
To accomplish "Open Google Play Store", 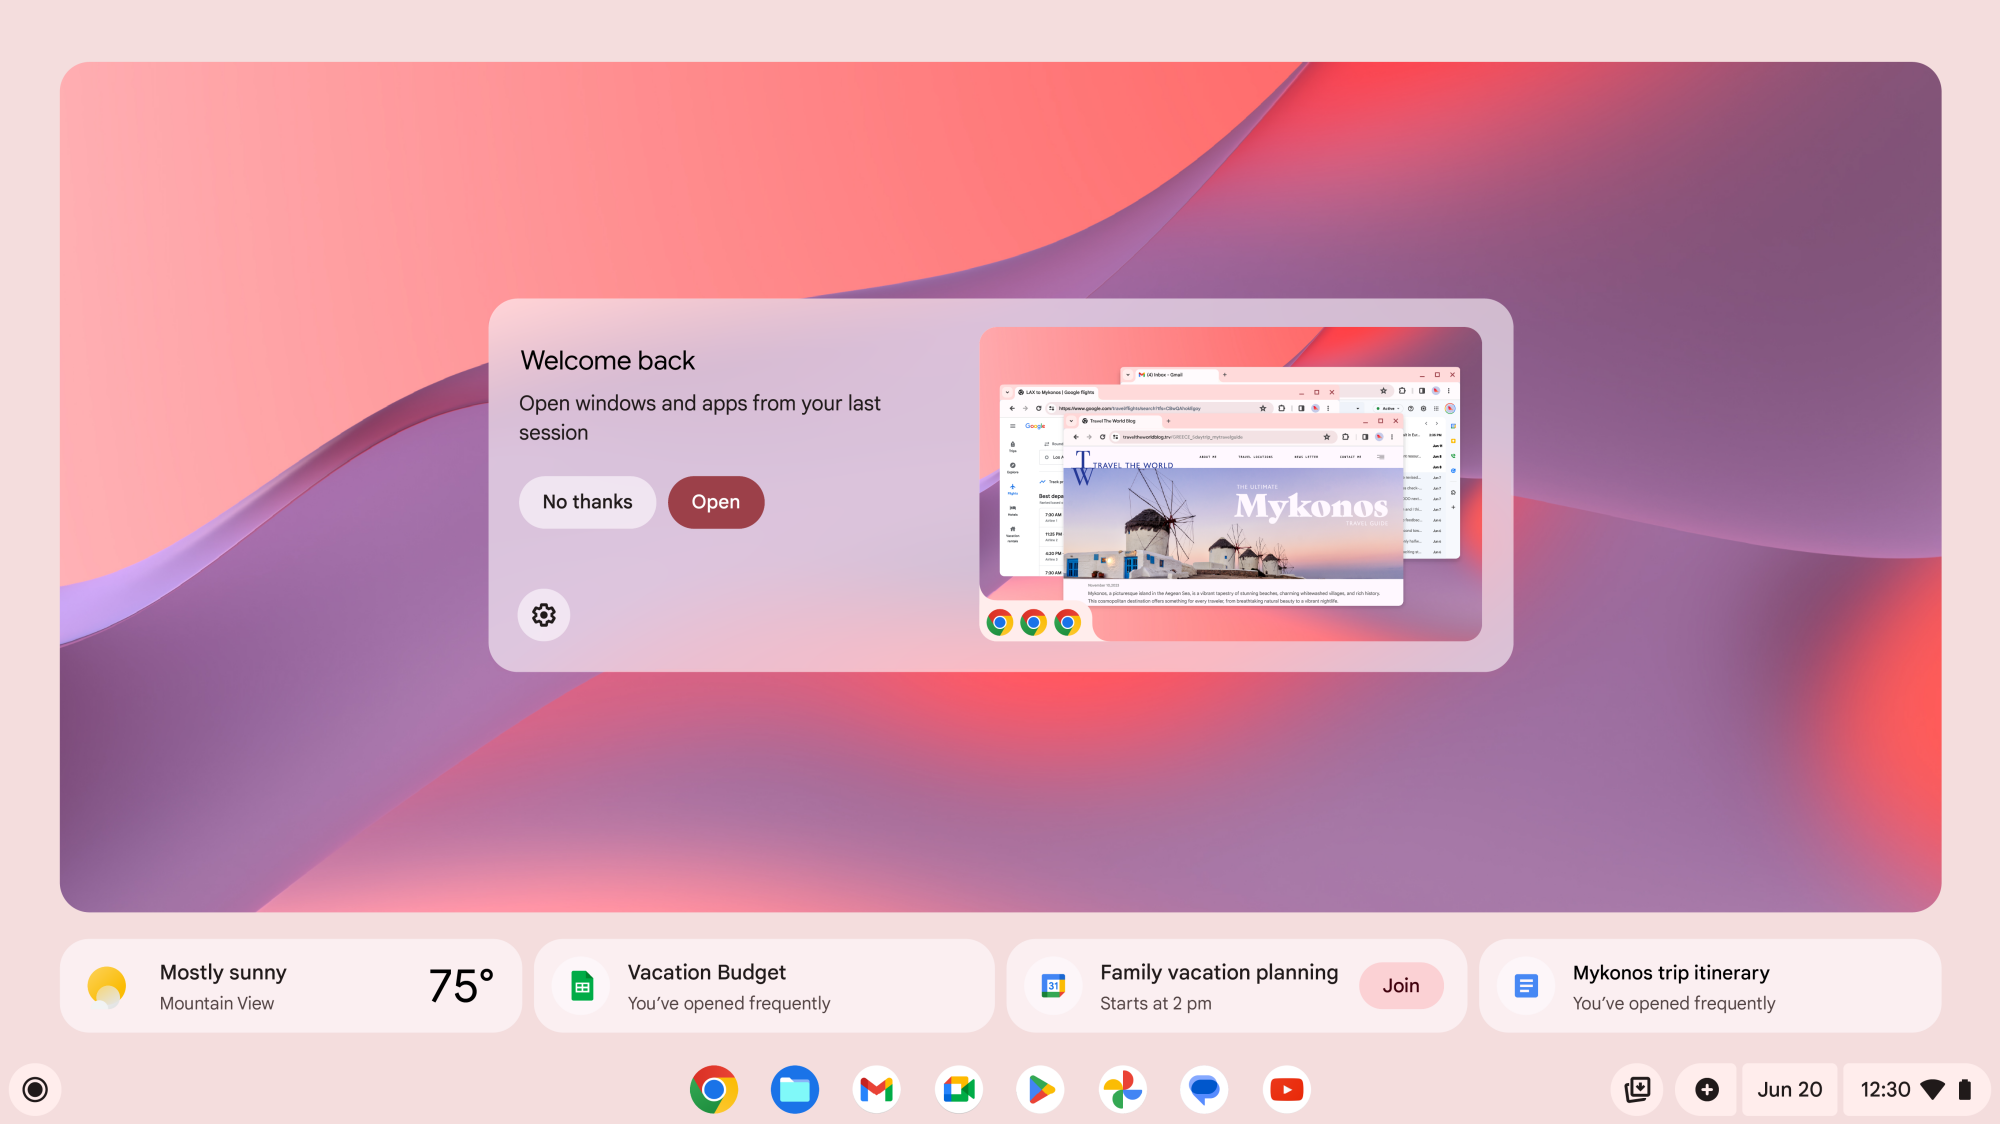I will (1041, 1088).
